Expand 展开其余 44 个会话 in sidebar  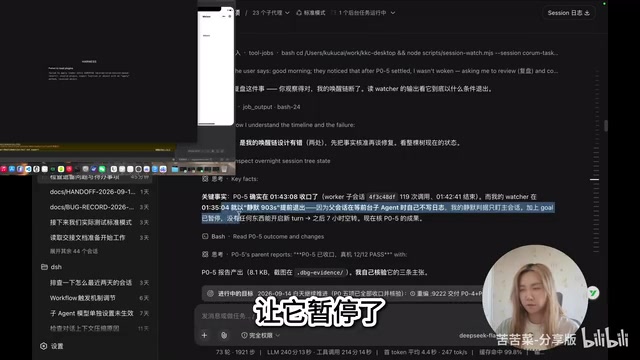[74, 251]
